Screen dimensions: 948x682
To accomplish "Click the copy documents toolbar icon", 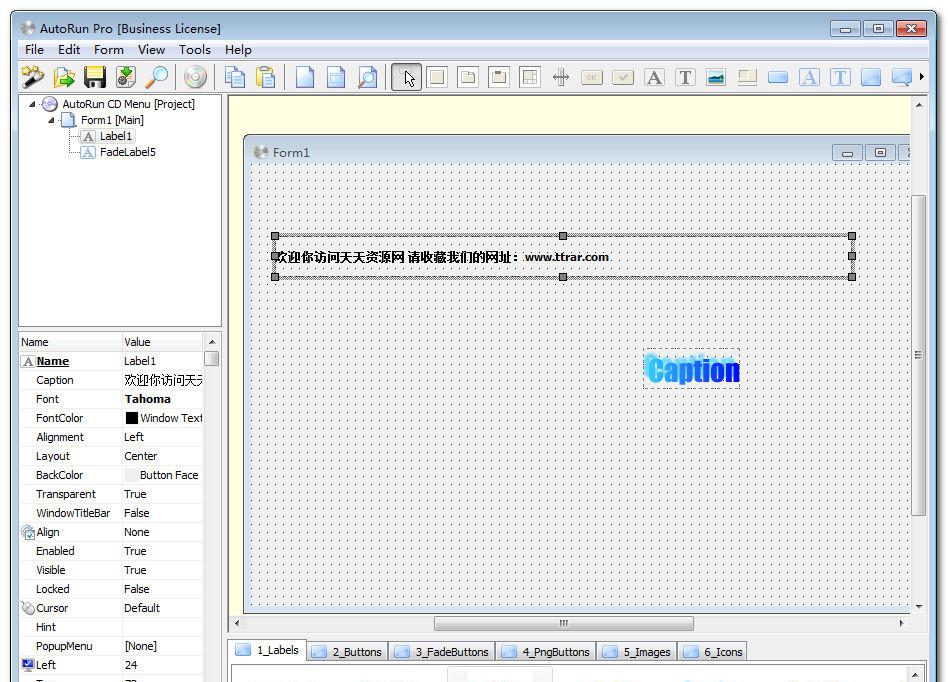I will point(235,77).
